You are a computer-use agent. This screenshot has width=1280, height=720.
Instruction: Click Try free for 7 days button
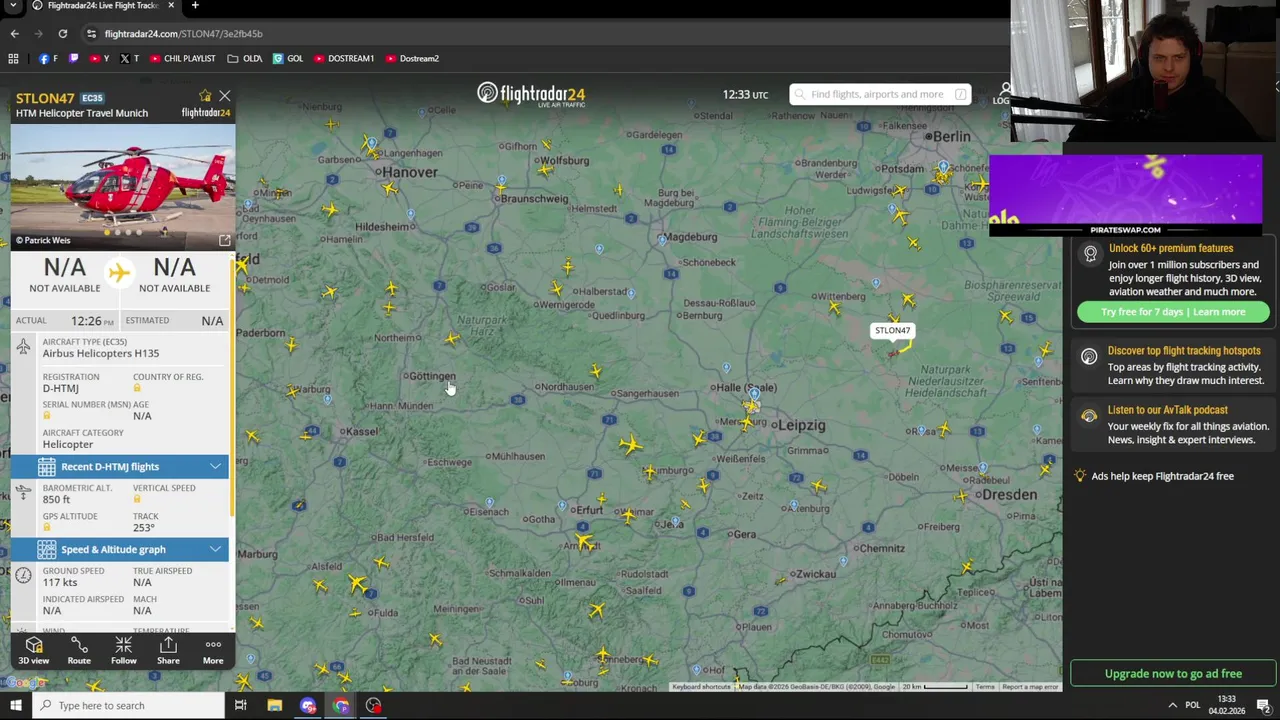tap(1173, 312)
